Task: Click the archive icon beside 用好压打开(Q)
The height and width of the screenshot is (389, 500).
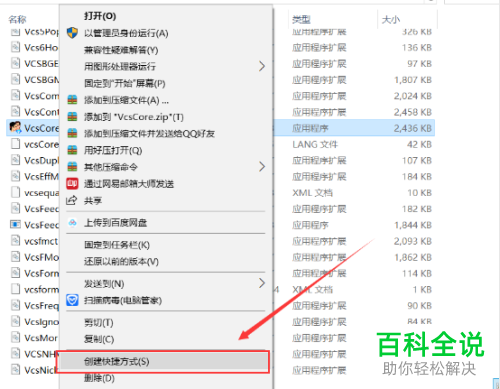Action: 72,150
